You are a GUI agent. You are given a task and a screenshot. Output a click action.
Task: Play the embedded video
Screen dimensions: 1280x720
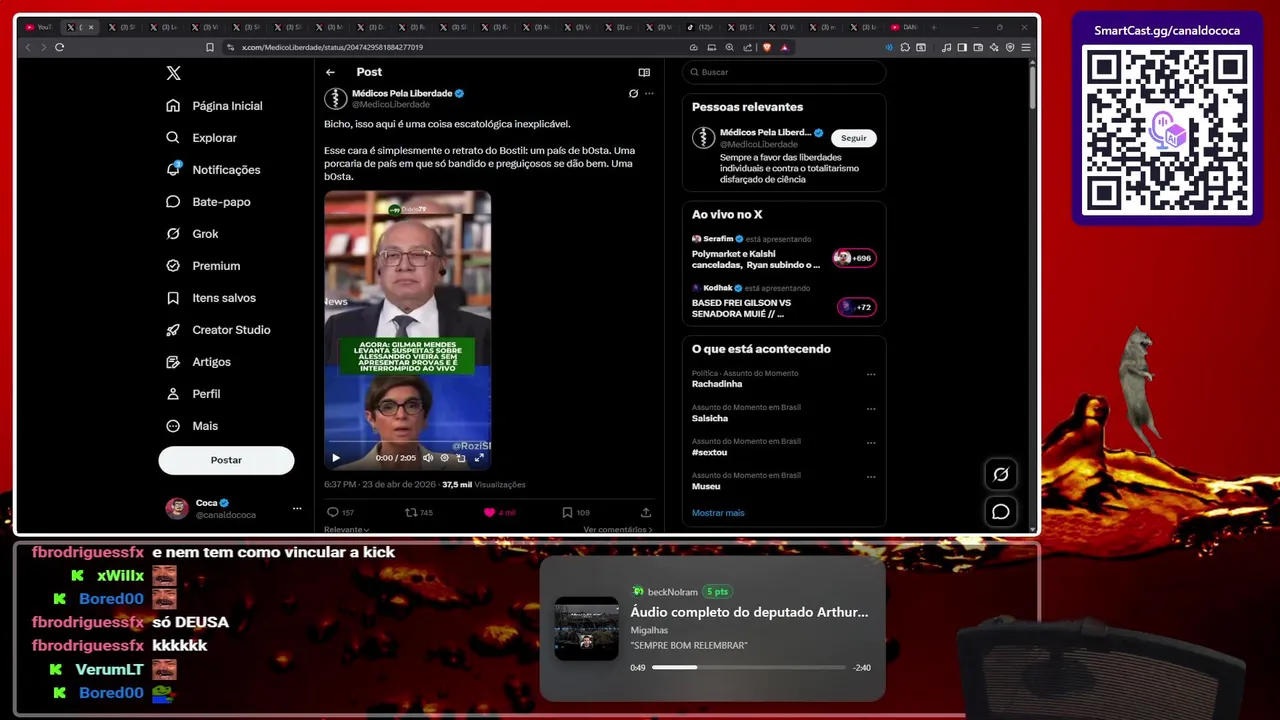click(336, 458)
